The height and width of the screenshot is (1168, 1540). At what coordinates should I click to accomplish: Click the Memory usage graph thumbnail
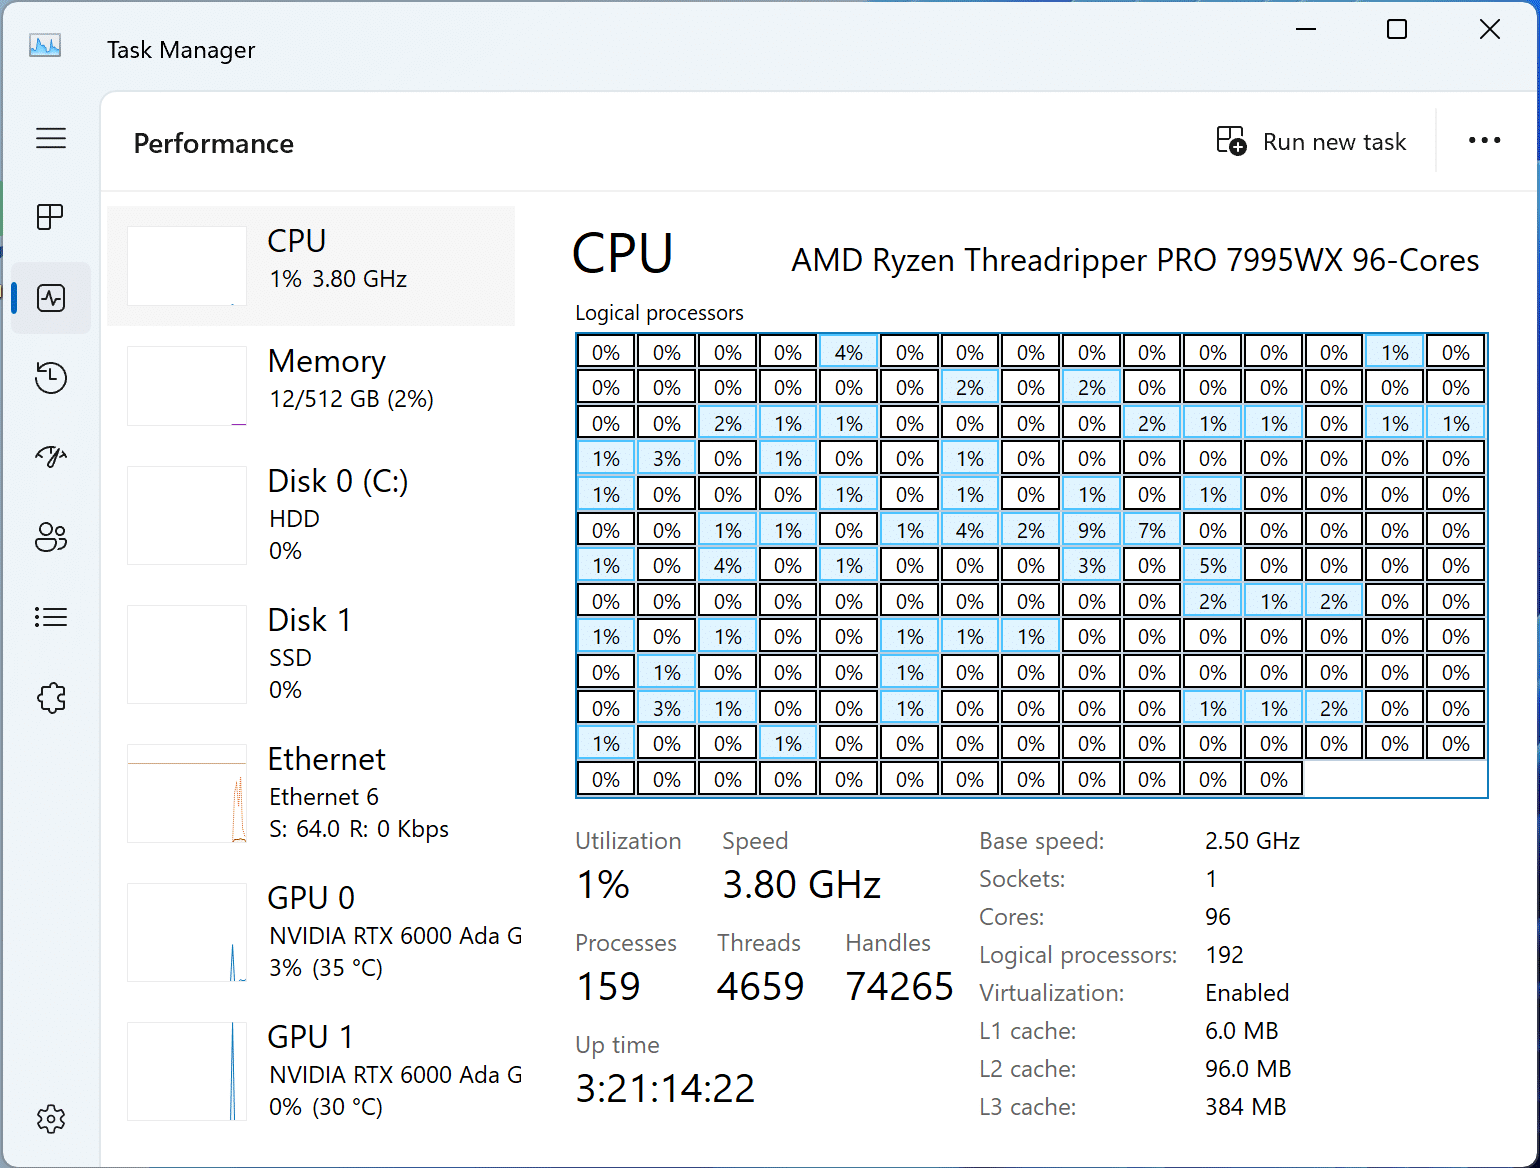point(187,385)
